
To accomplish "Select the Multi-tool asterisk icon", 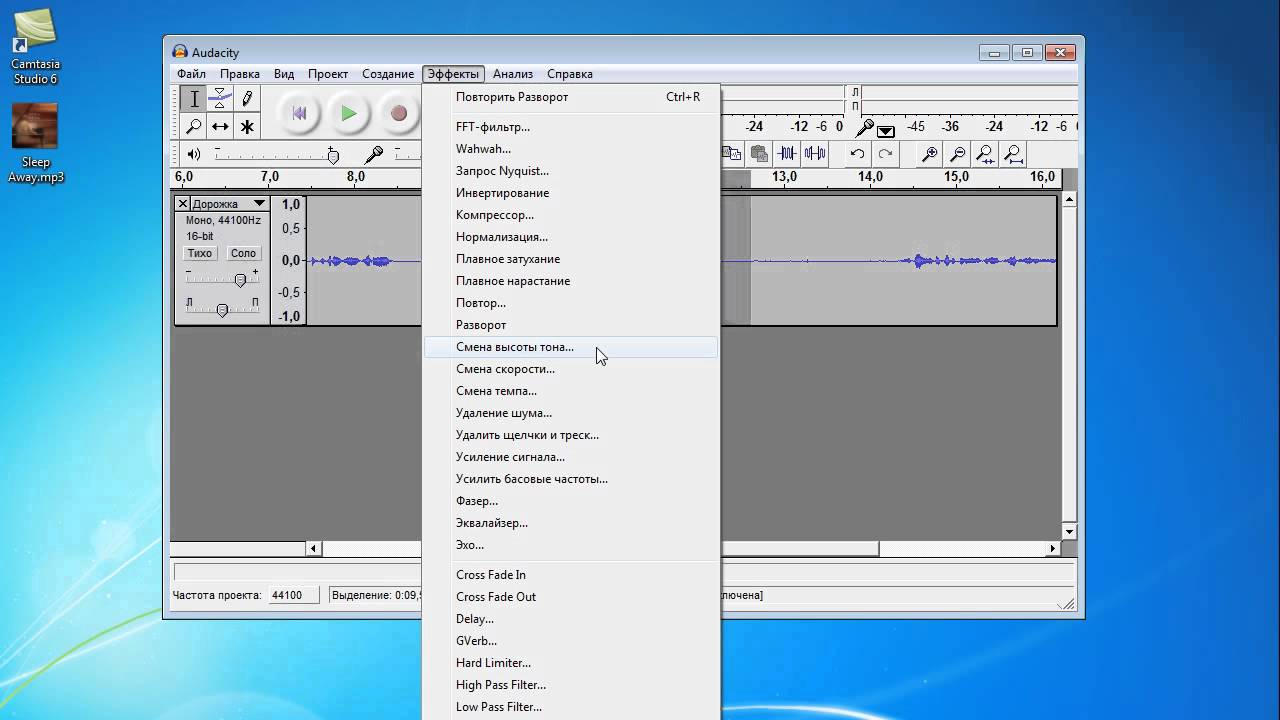I will [247, 126].
